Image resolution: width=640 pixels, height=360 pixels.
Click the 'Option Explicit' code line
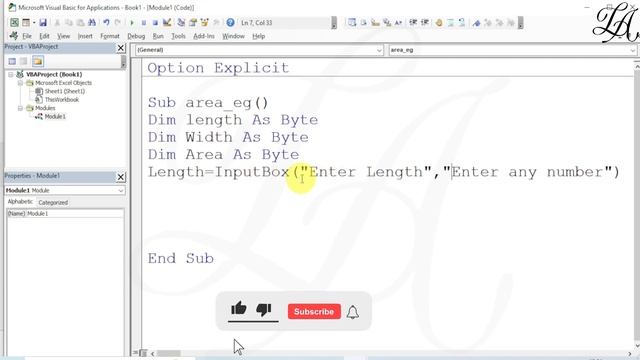(x=218, y=68)
